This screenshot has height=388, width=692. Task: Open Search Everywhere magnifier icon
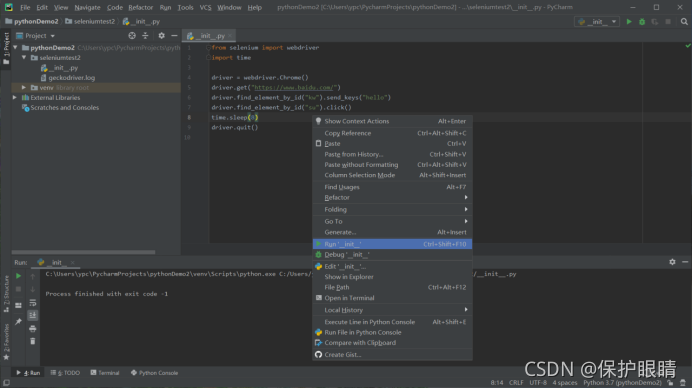684,22
